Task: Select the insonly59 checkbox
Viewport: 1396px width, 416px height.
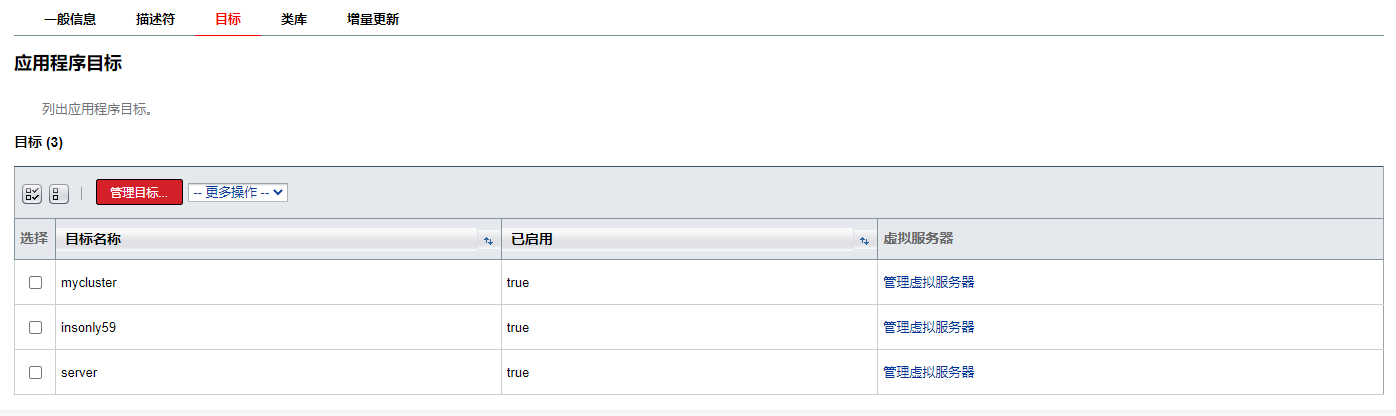Action: coord(36,327)
